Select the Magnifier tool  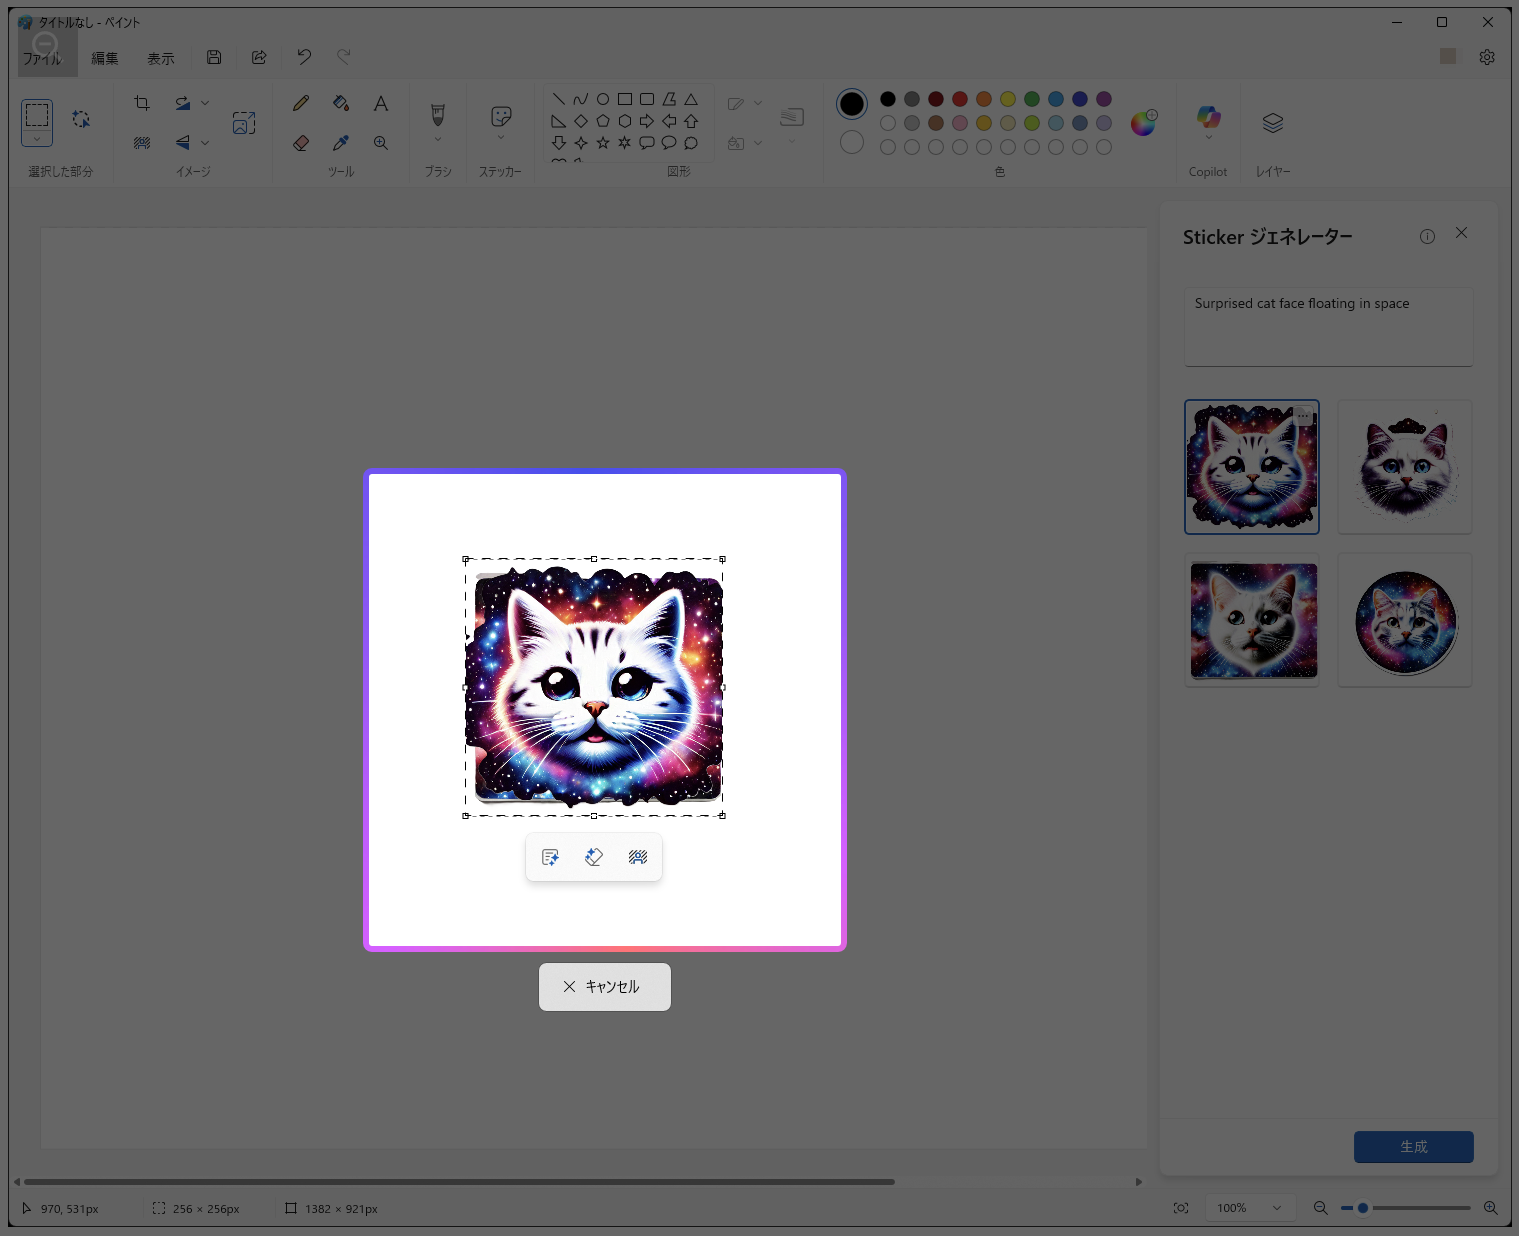381,143
